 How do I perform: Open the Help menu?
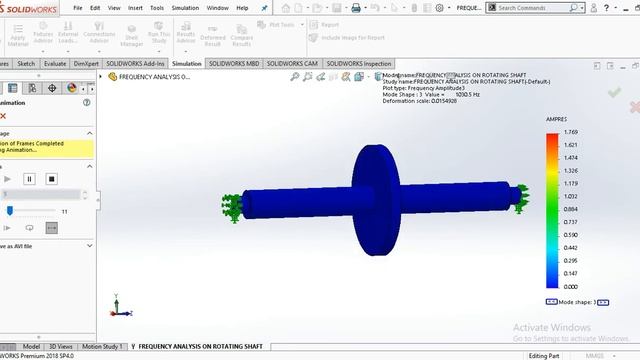pos(242,8)
